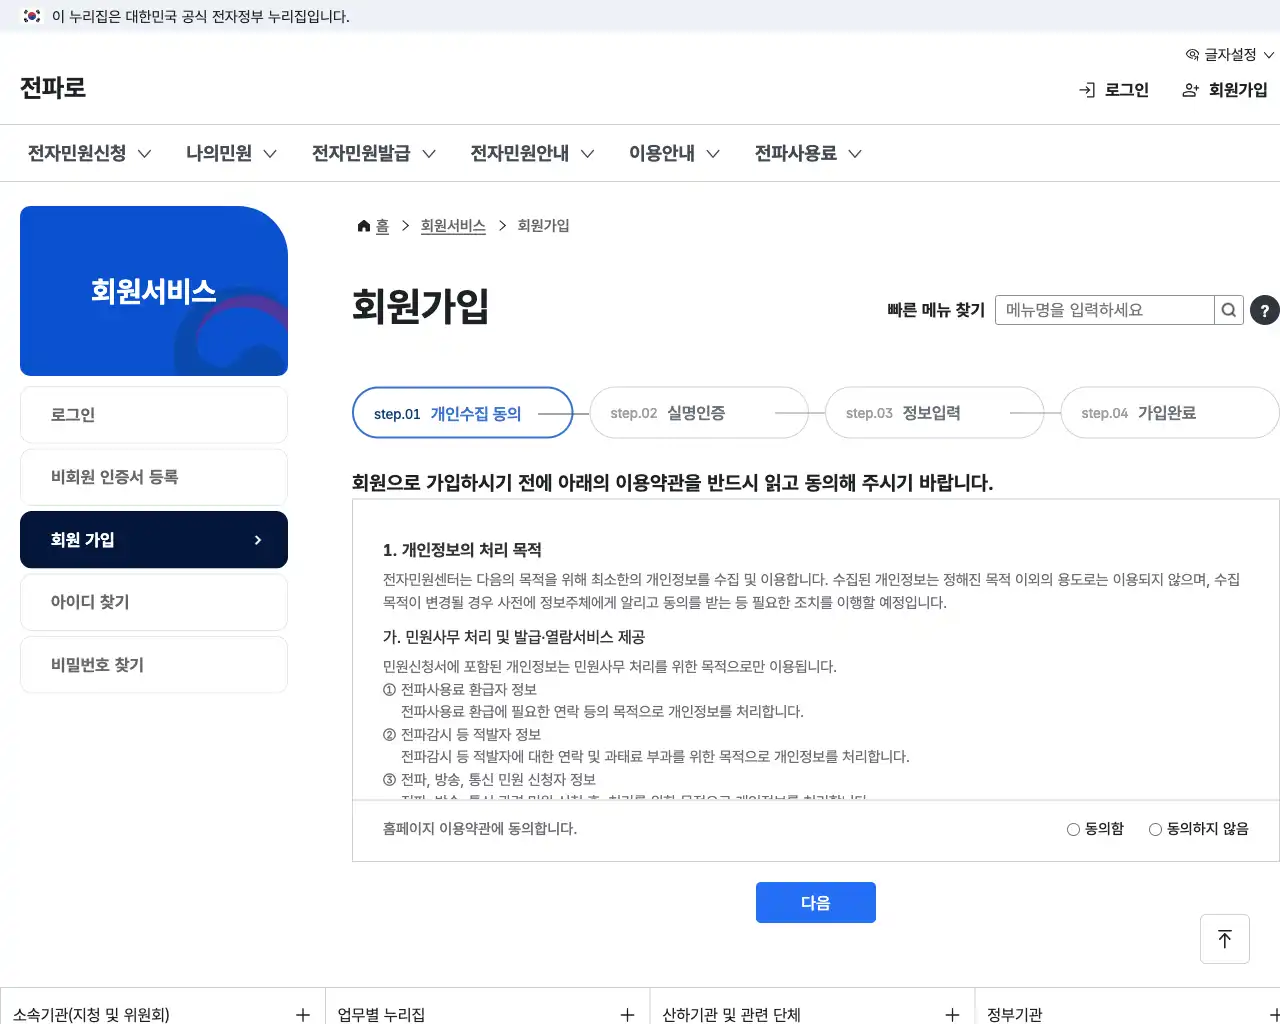The width and height of the screenshot is (1280, 1024).
Task: Click the 1. 개인정보의 처리 목적 heading
Action: click(462, 550)
